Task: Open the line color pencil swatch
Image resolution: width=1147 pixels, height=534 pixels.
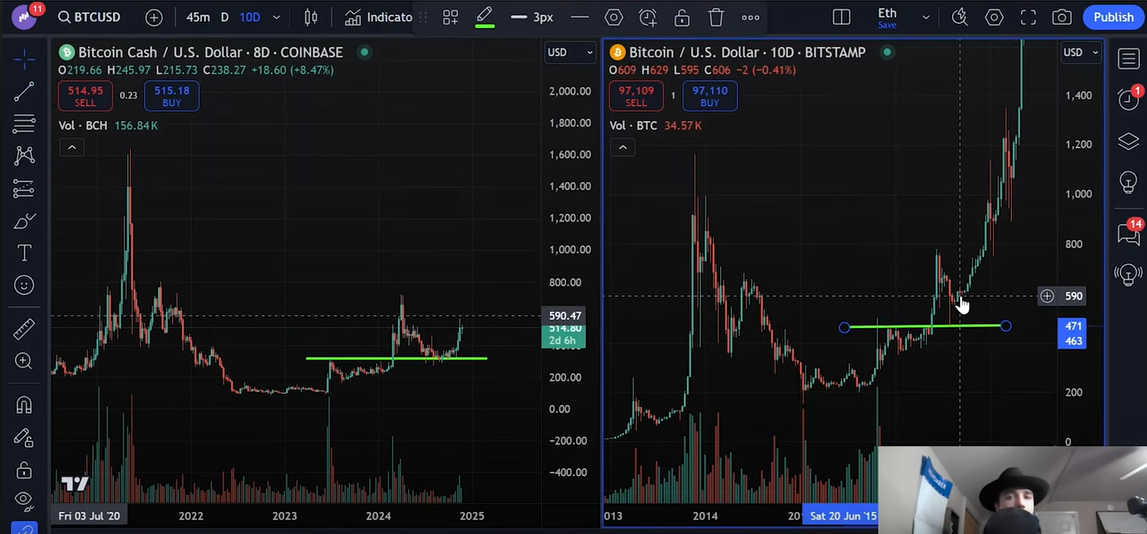Action: pos(484,18)
